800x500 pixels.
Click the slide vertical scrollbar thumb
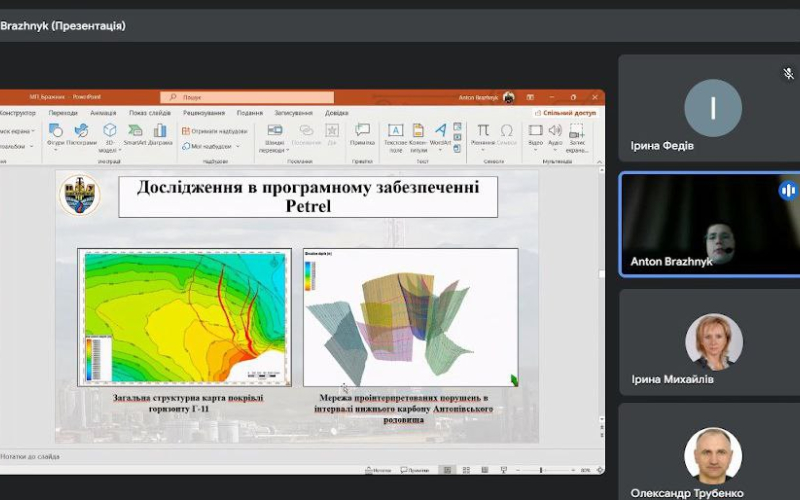click(x=602, y=274)
